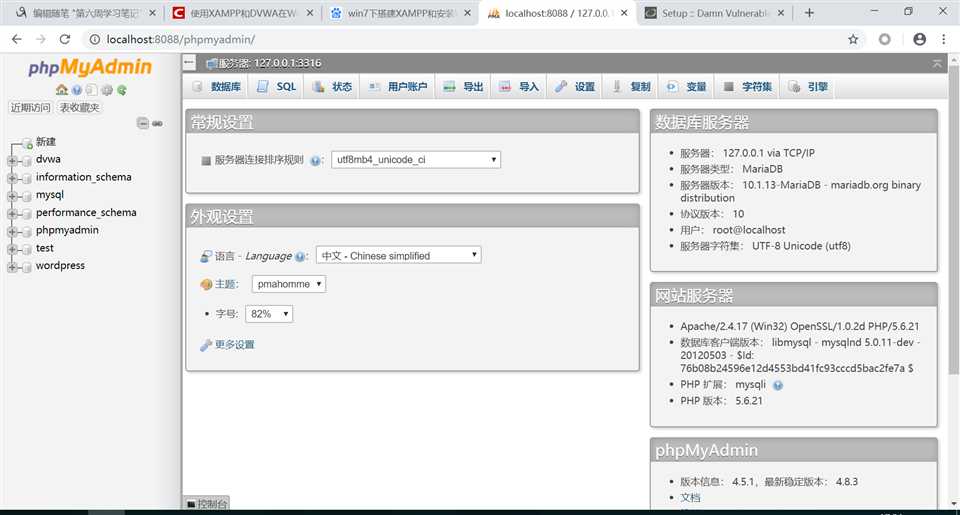This screenshot has width=960, height=515.
Task: Reload the page in browser
Action: (x=64, y=39)
